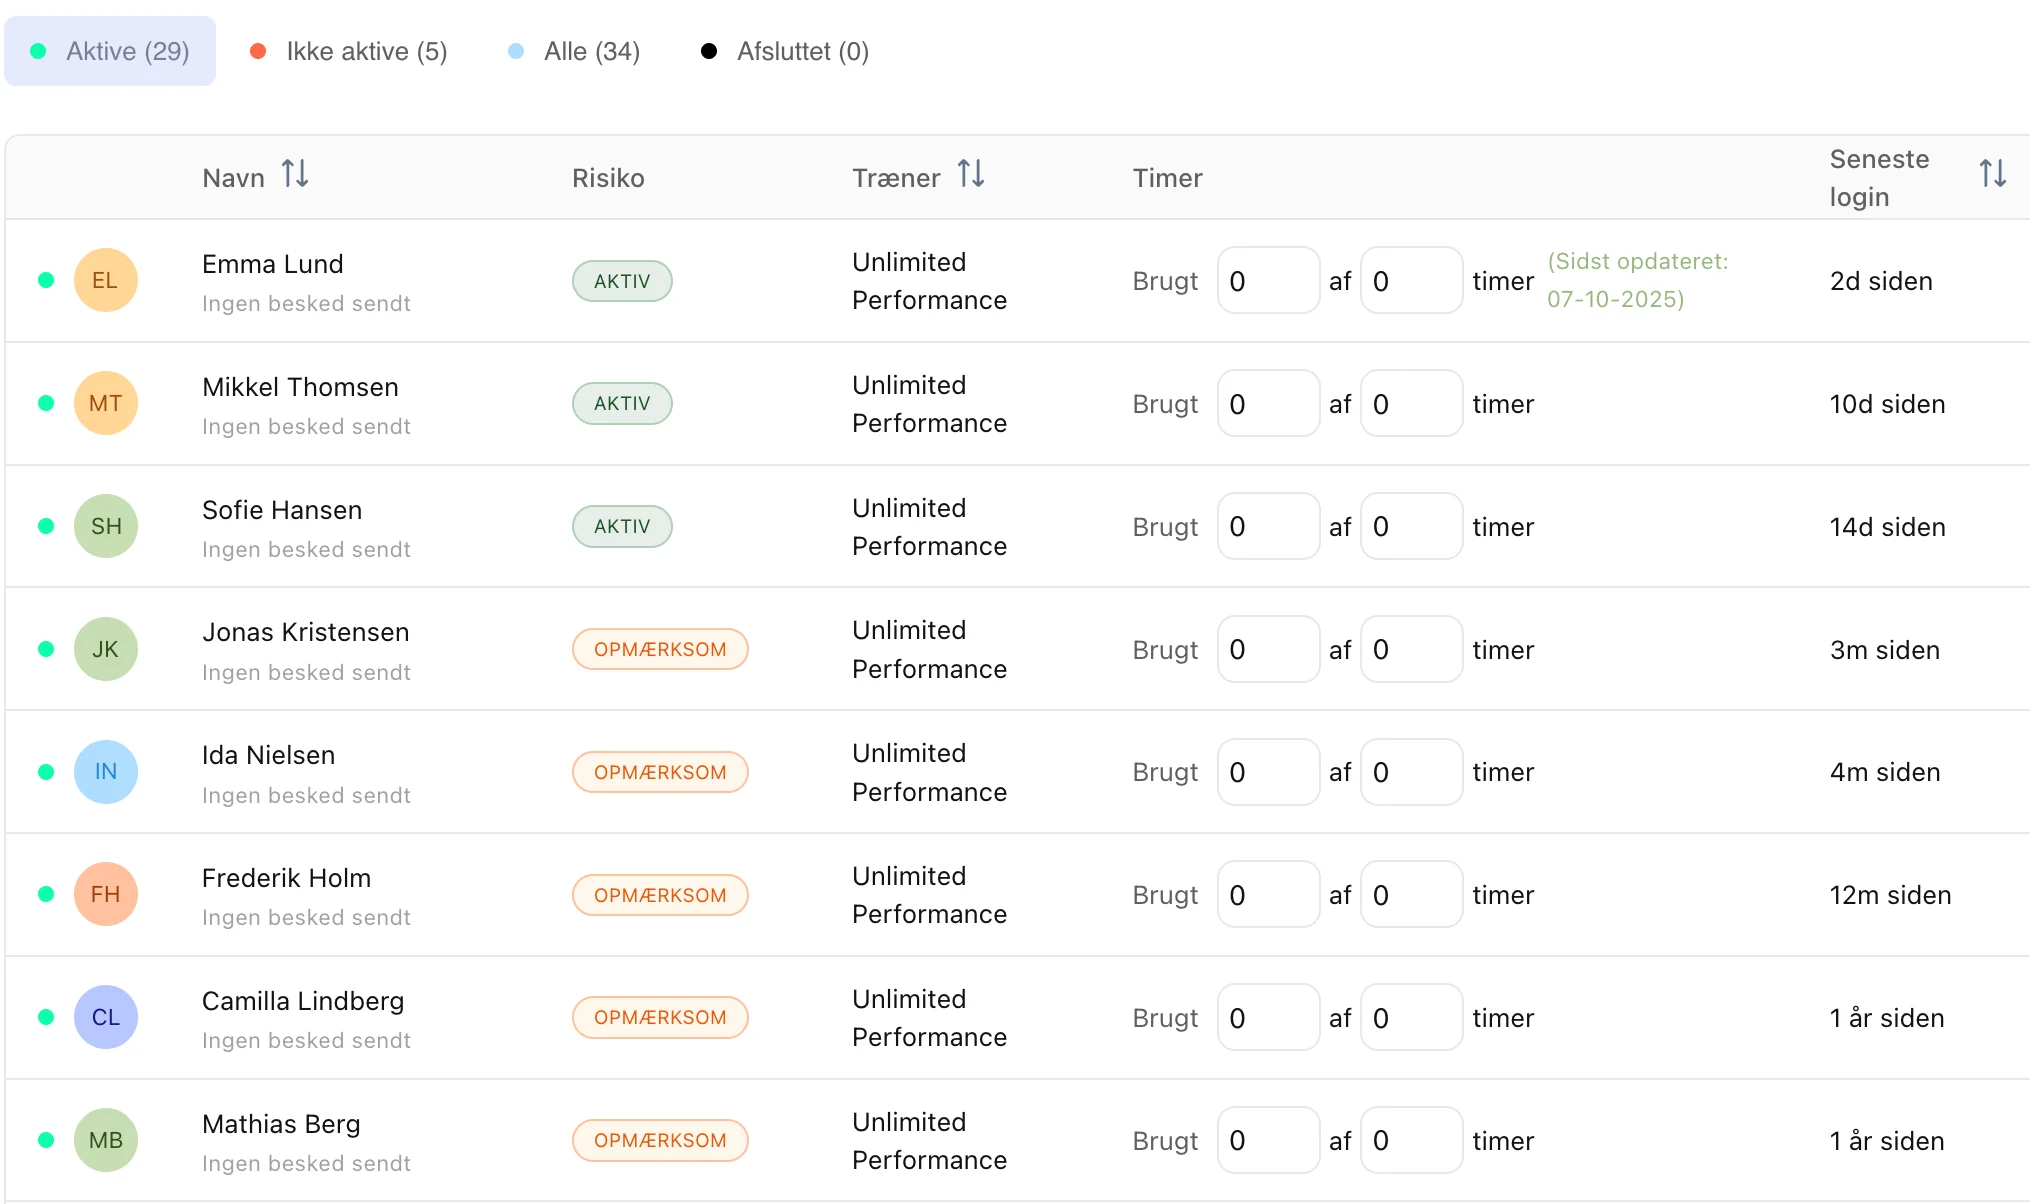
Task: Edit total hours field for Sofie Hansen
Action: tap(1411, 527)
